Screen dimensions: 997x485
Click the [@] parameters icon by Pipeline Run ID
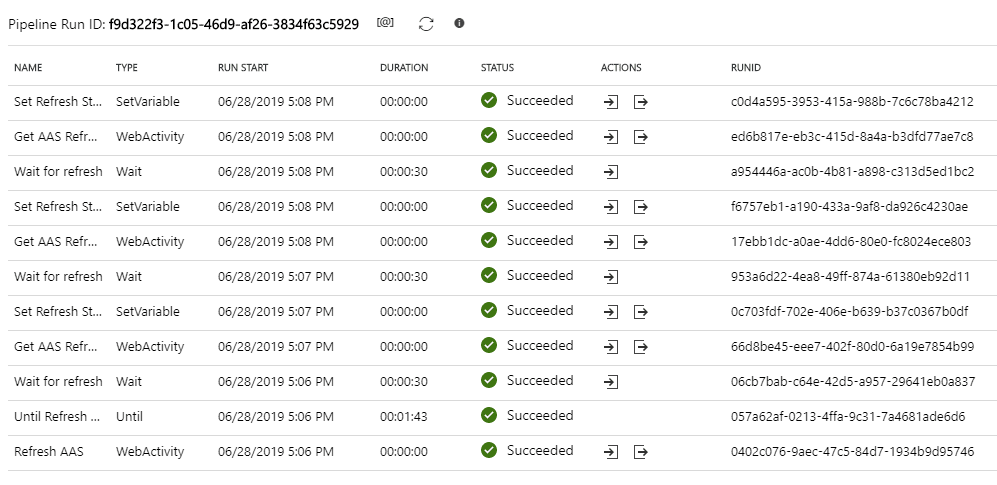tap(385, 23)
